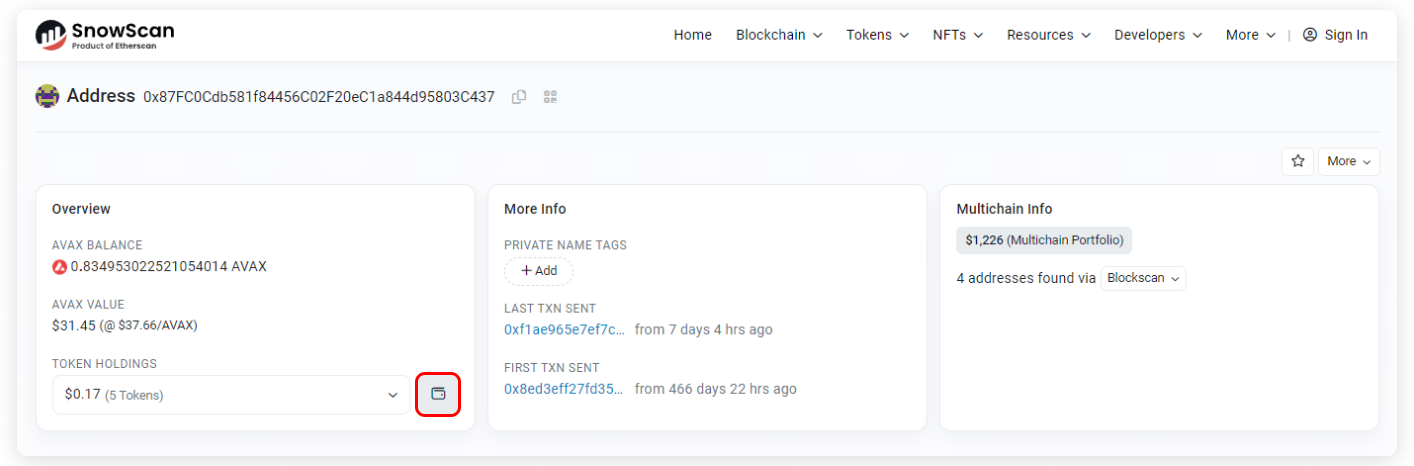Image resolution: width=1414 pixels, height=466 pixels.
Task: Click the SnowScan logo
Action: tap(105, 35)
